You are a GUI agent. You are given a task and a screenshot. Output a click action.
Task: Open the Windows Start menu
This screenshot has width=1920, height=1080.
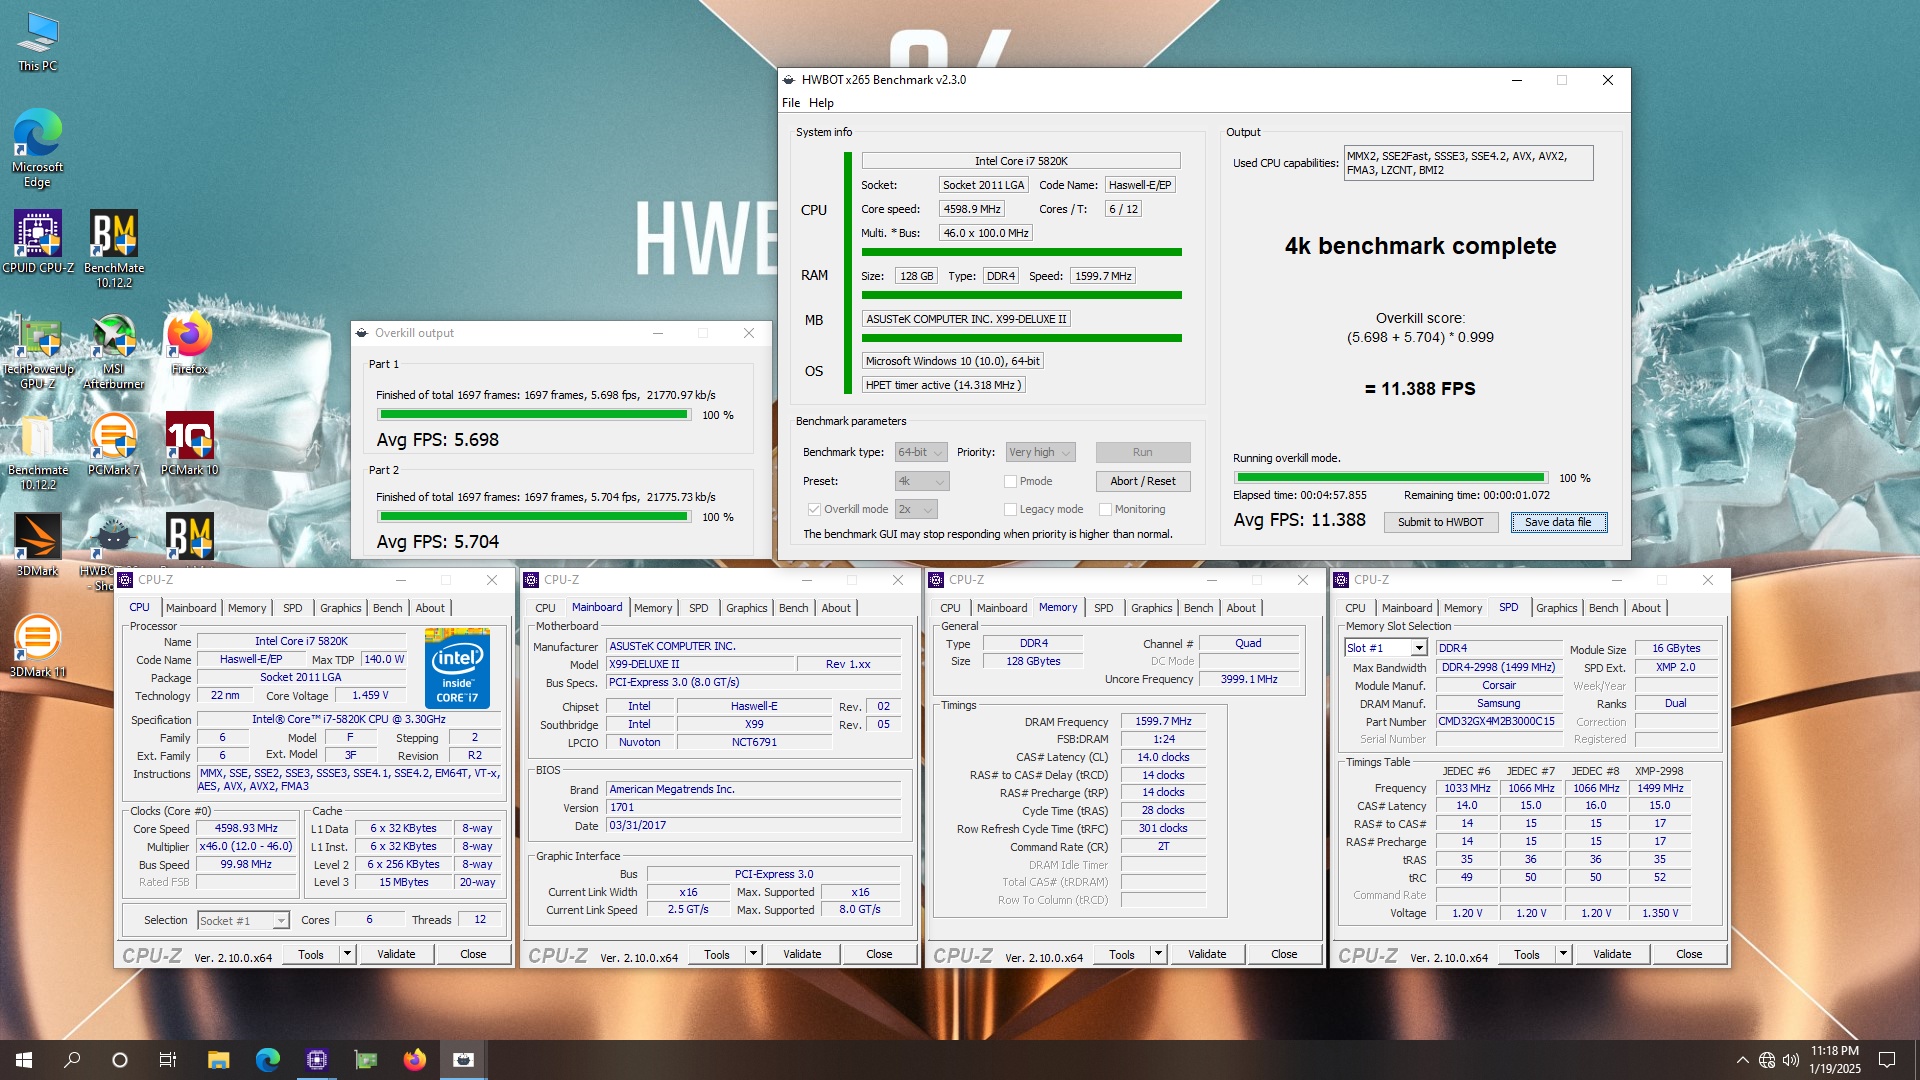(24, 1060)
